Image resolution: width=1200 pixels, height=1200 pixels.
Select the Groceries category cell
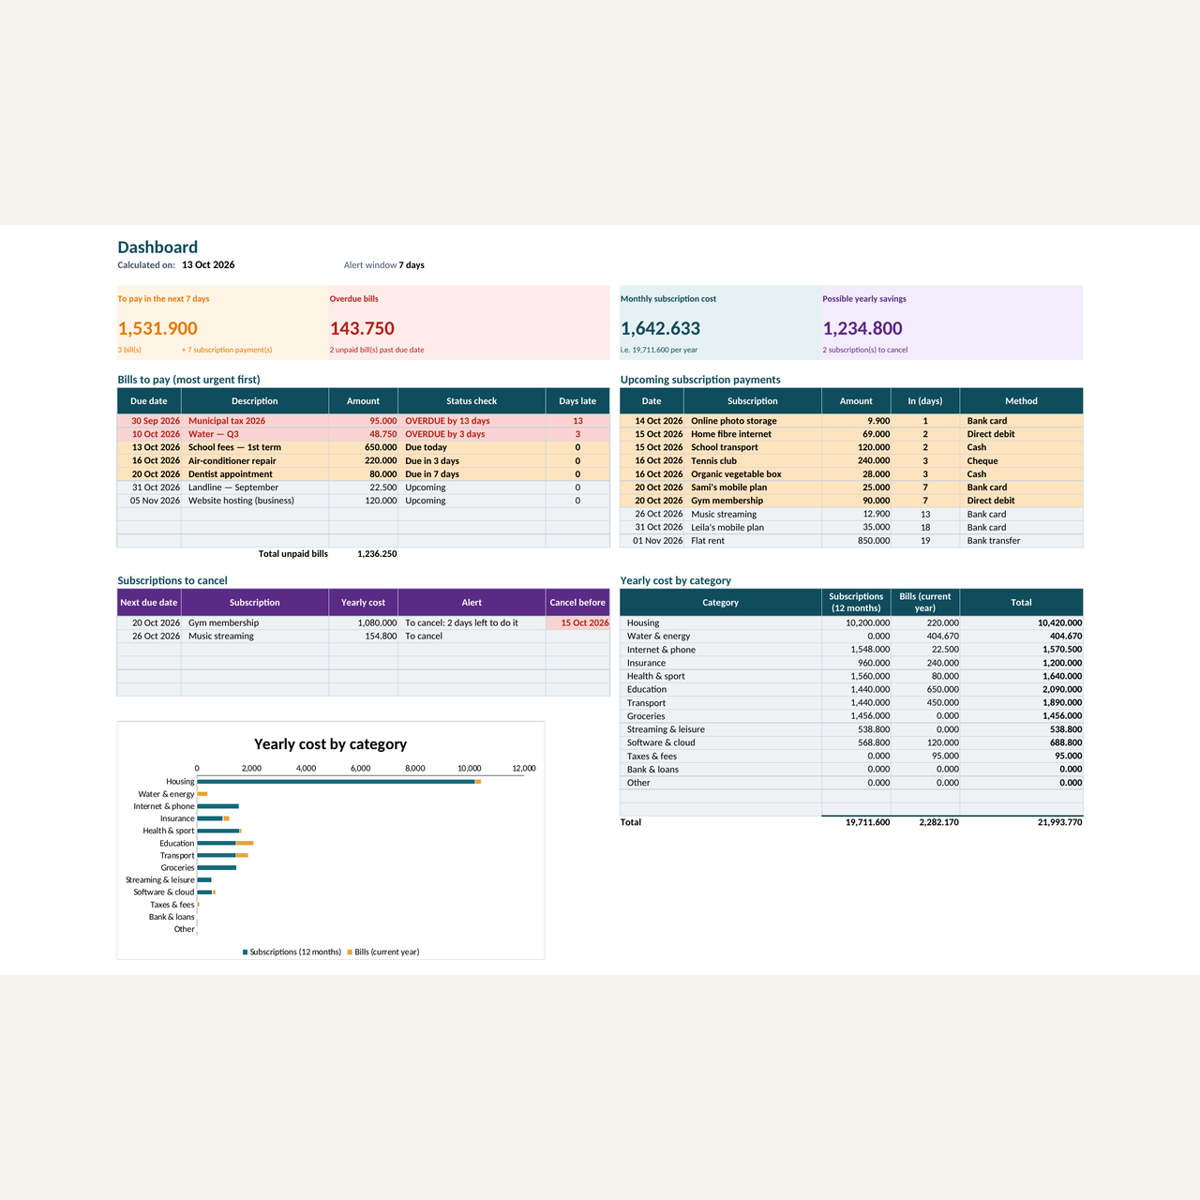tap(720, 716)
